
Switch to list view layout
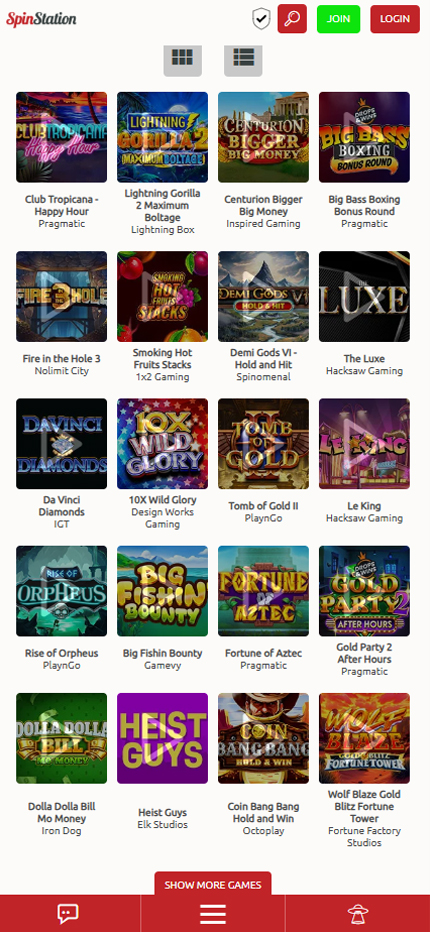click(243, 58)
